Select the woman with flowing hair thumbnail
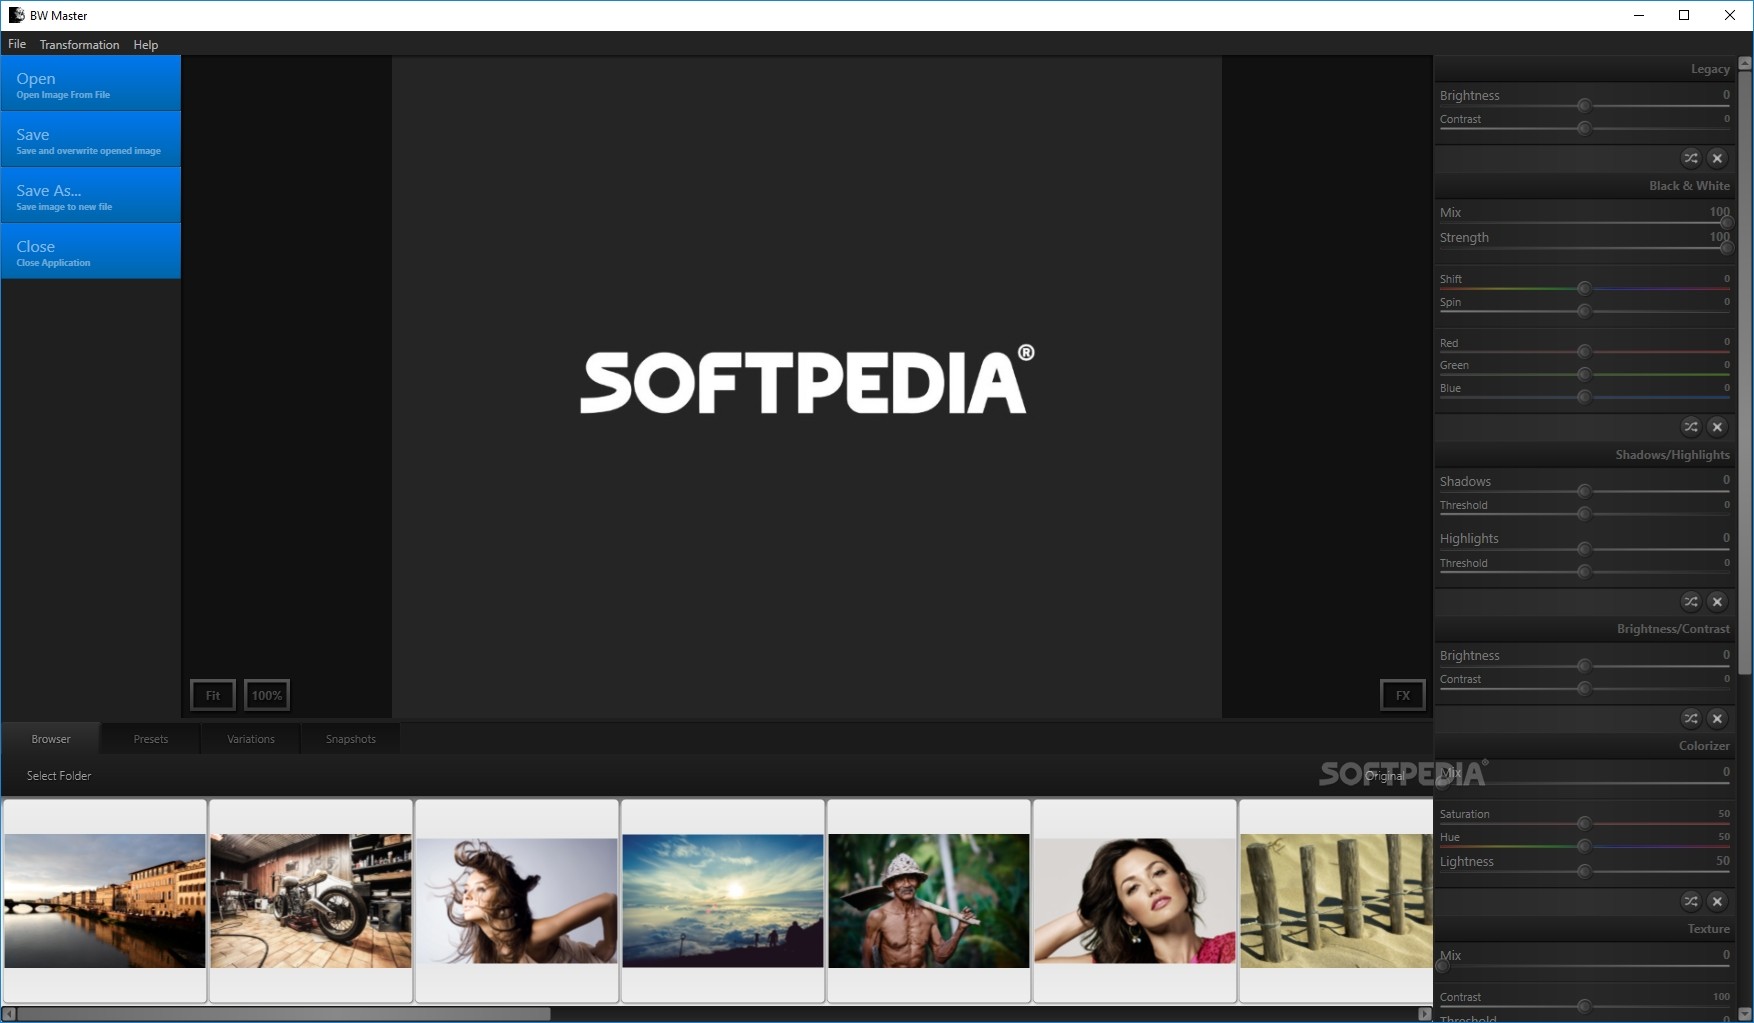Viewport: 1754px width, 1023px height. (517, 900)
